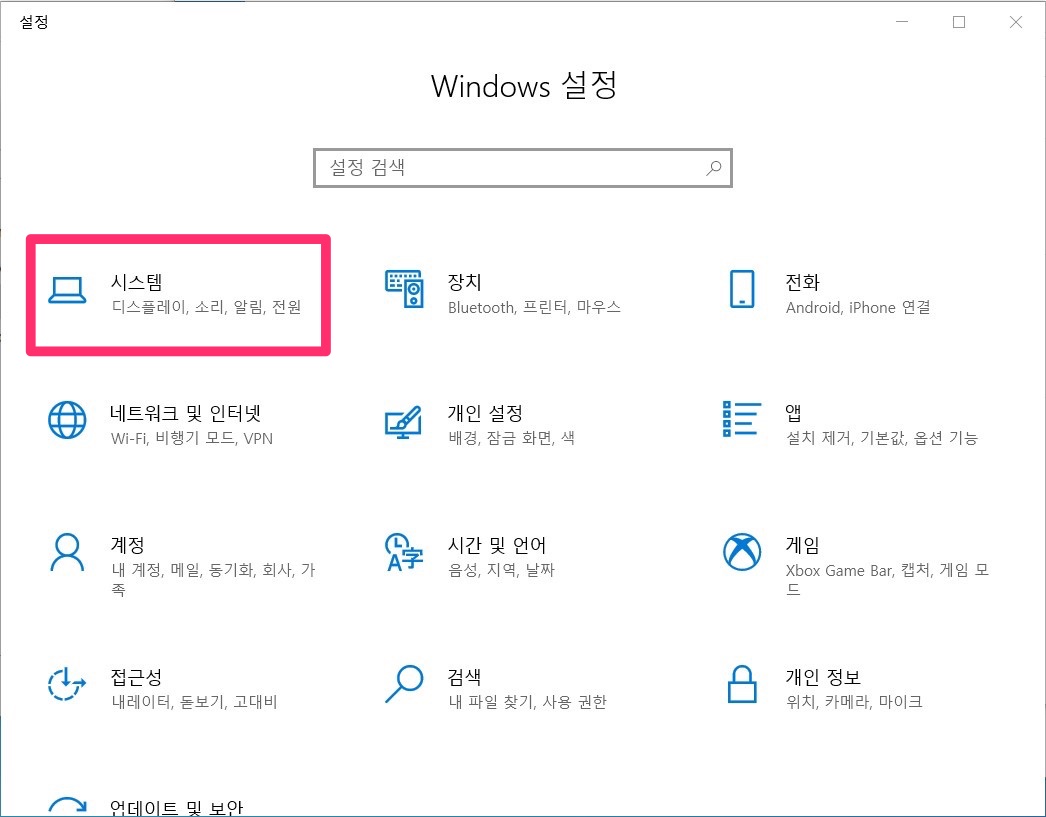Click the text Android, iPhone 연결

pyautogui.click(x=858, y=307)
